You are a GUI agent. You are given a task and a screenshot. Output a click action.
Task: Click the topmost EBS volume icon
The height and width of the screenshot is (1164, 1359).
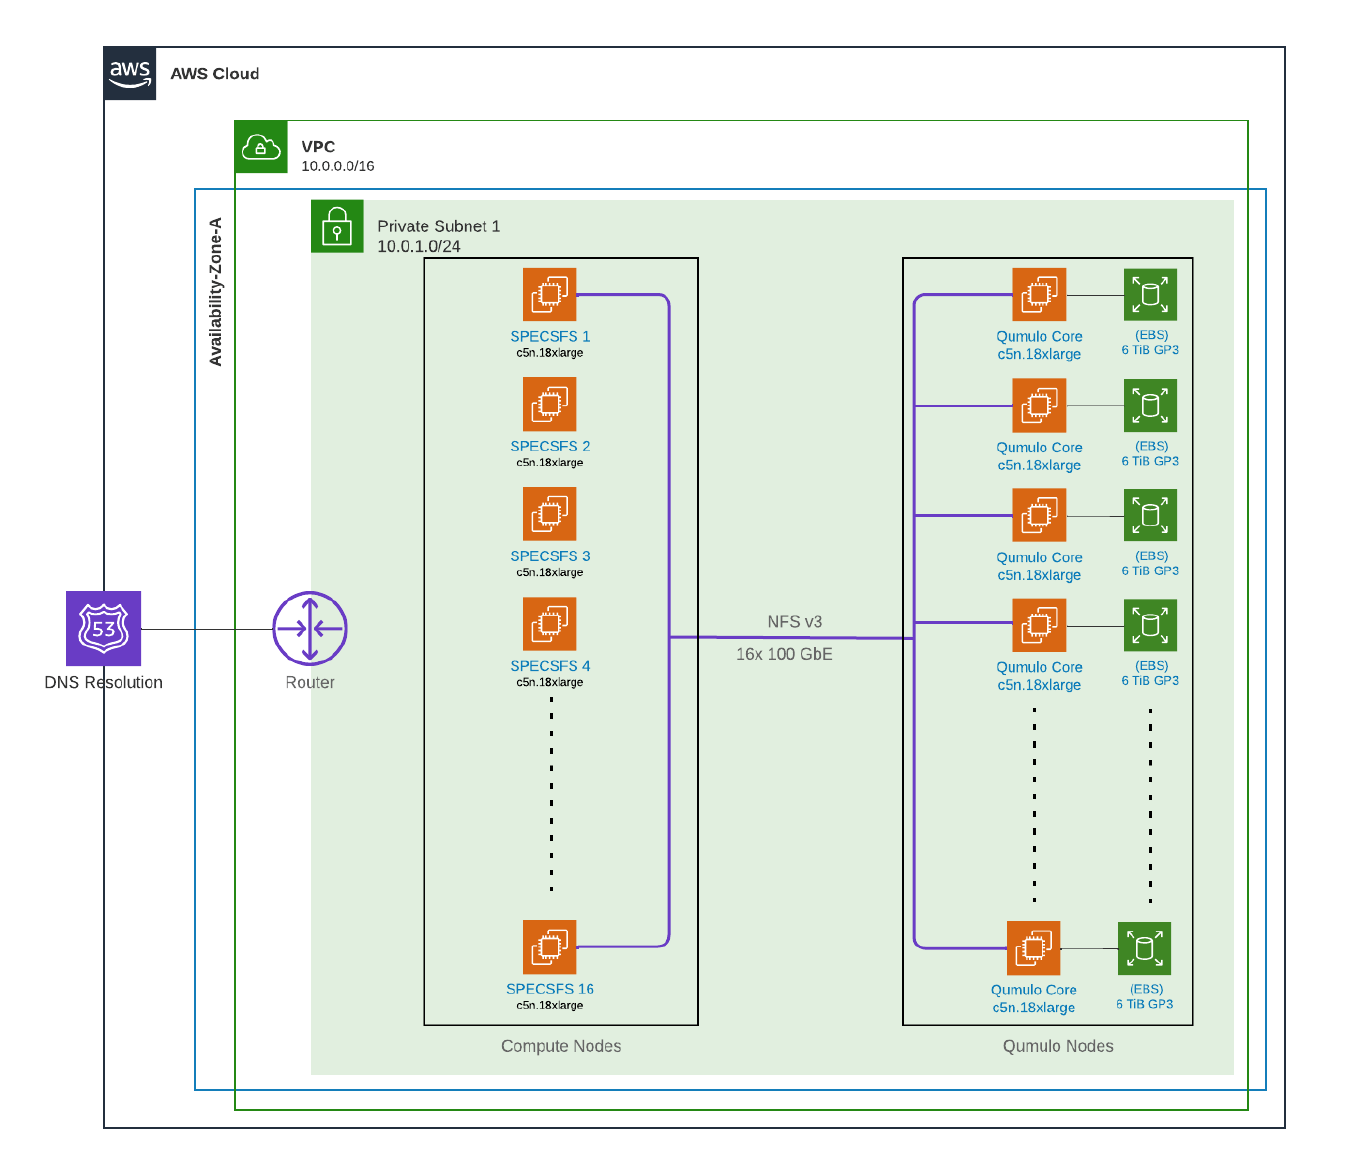click(1150, 295)
